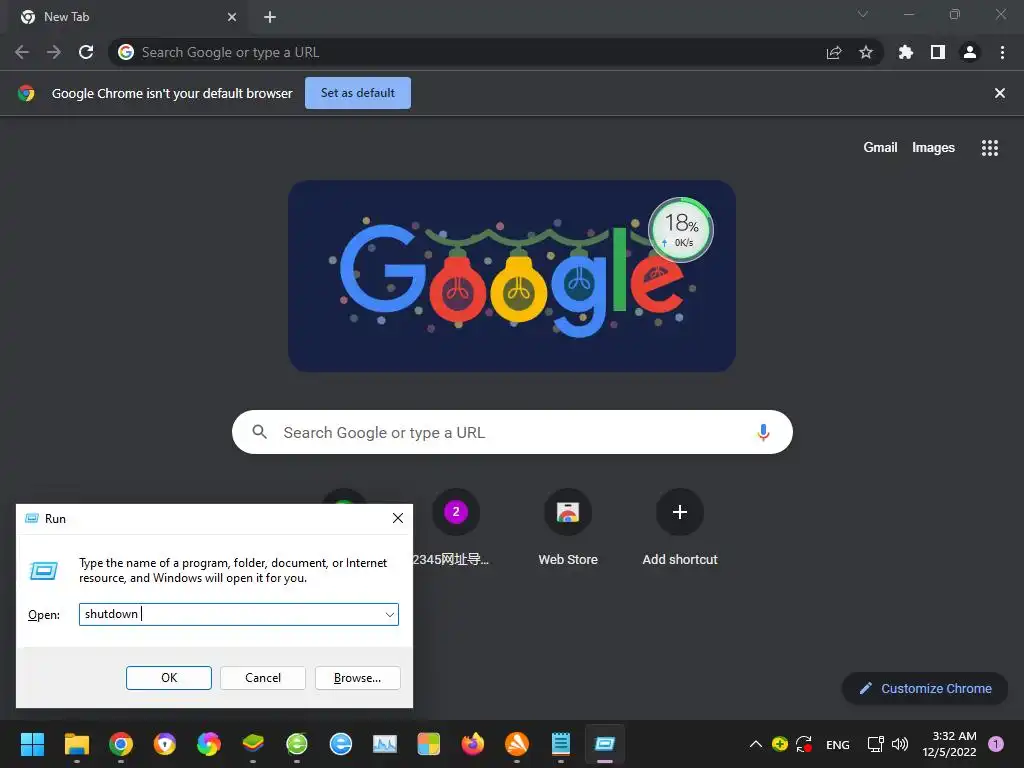This screenshot has height=768, width=1024.
Task: Open a new tab with the plus button
Action: coord(270,17)
